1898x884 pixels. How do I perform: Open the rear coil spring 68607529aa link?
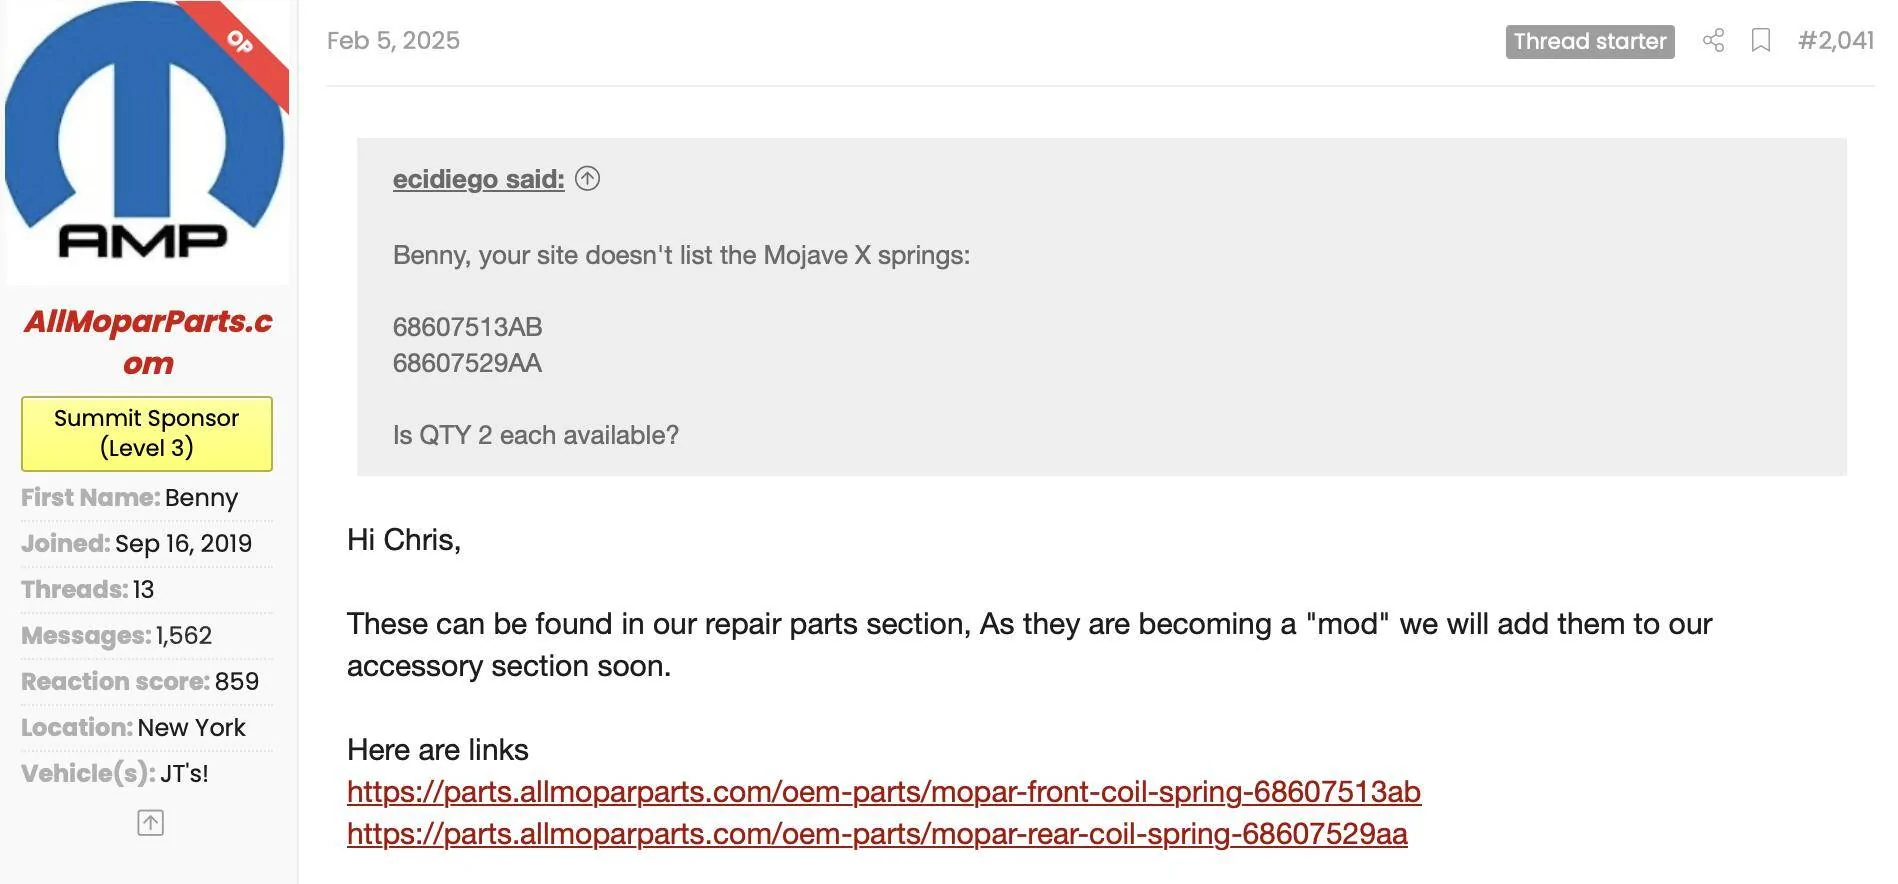coord(877,834)
